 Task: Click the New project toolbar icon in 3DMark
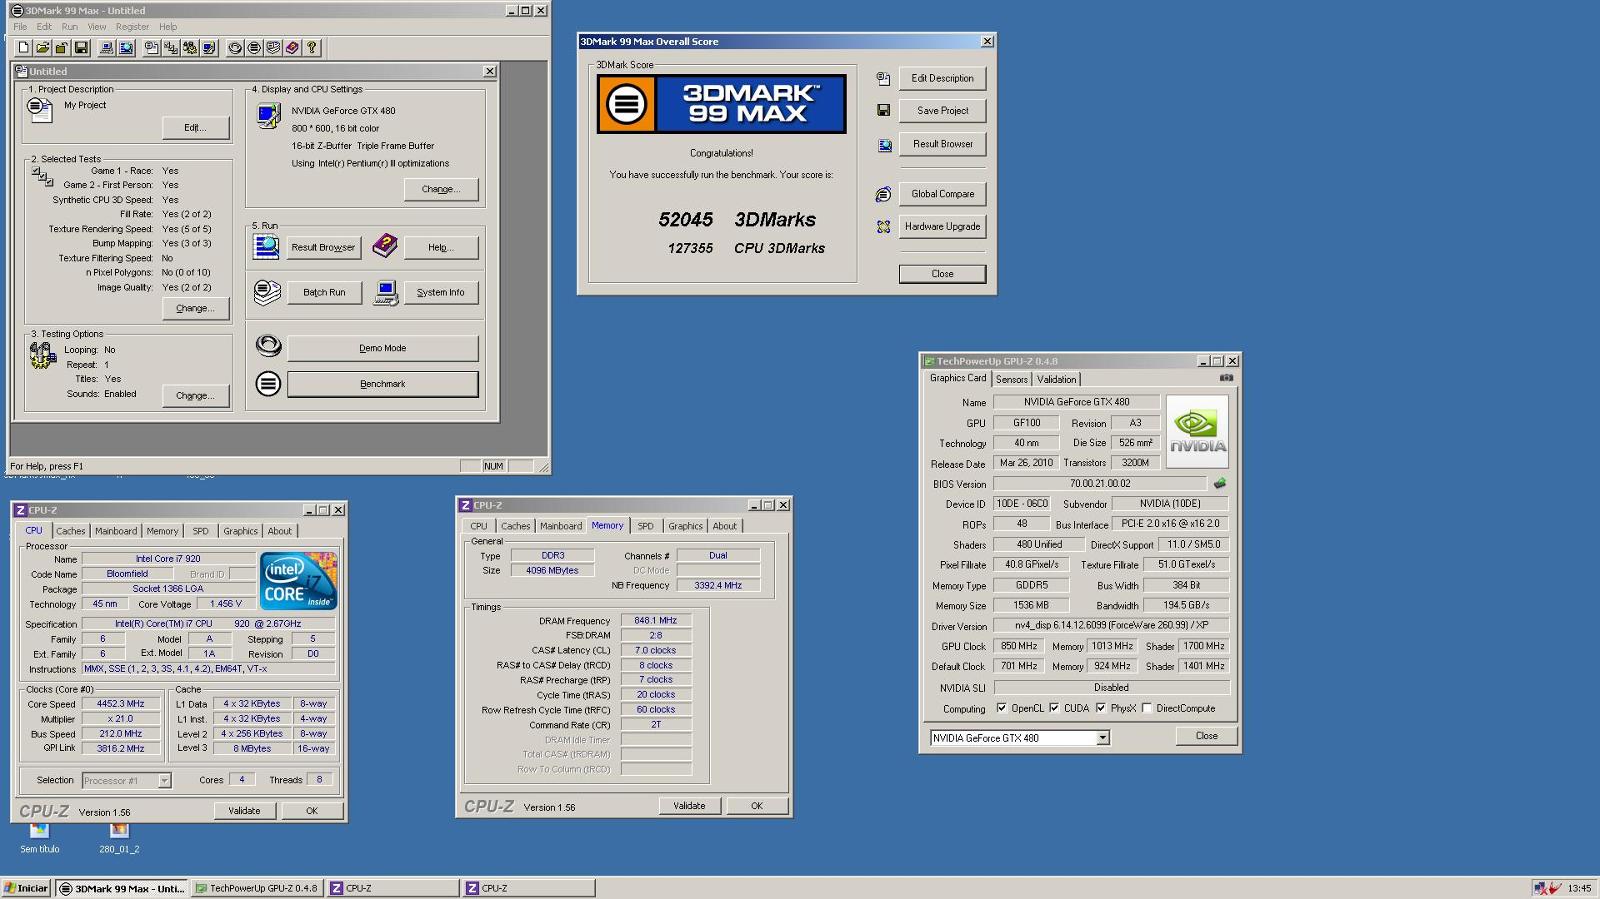[x=24, y=47]
